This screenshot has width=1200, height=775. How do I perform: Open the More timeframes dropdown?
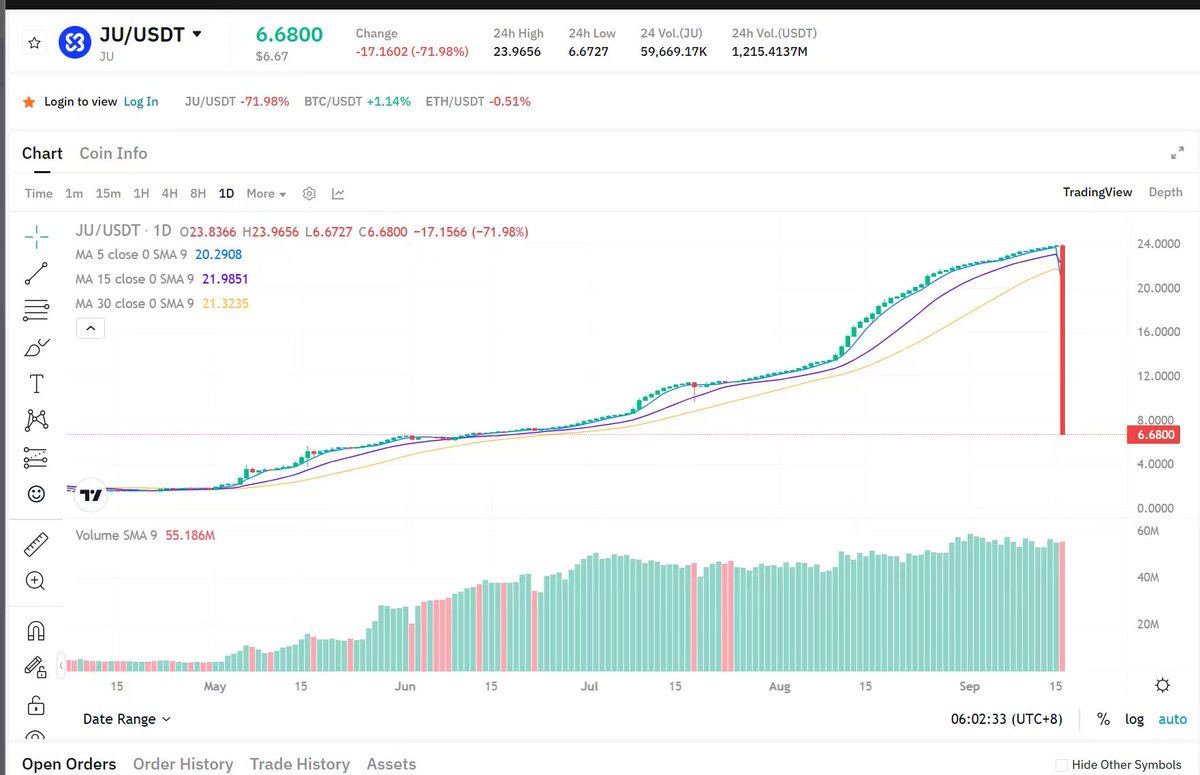click(266, 193)
